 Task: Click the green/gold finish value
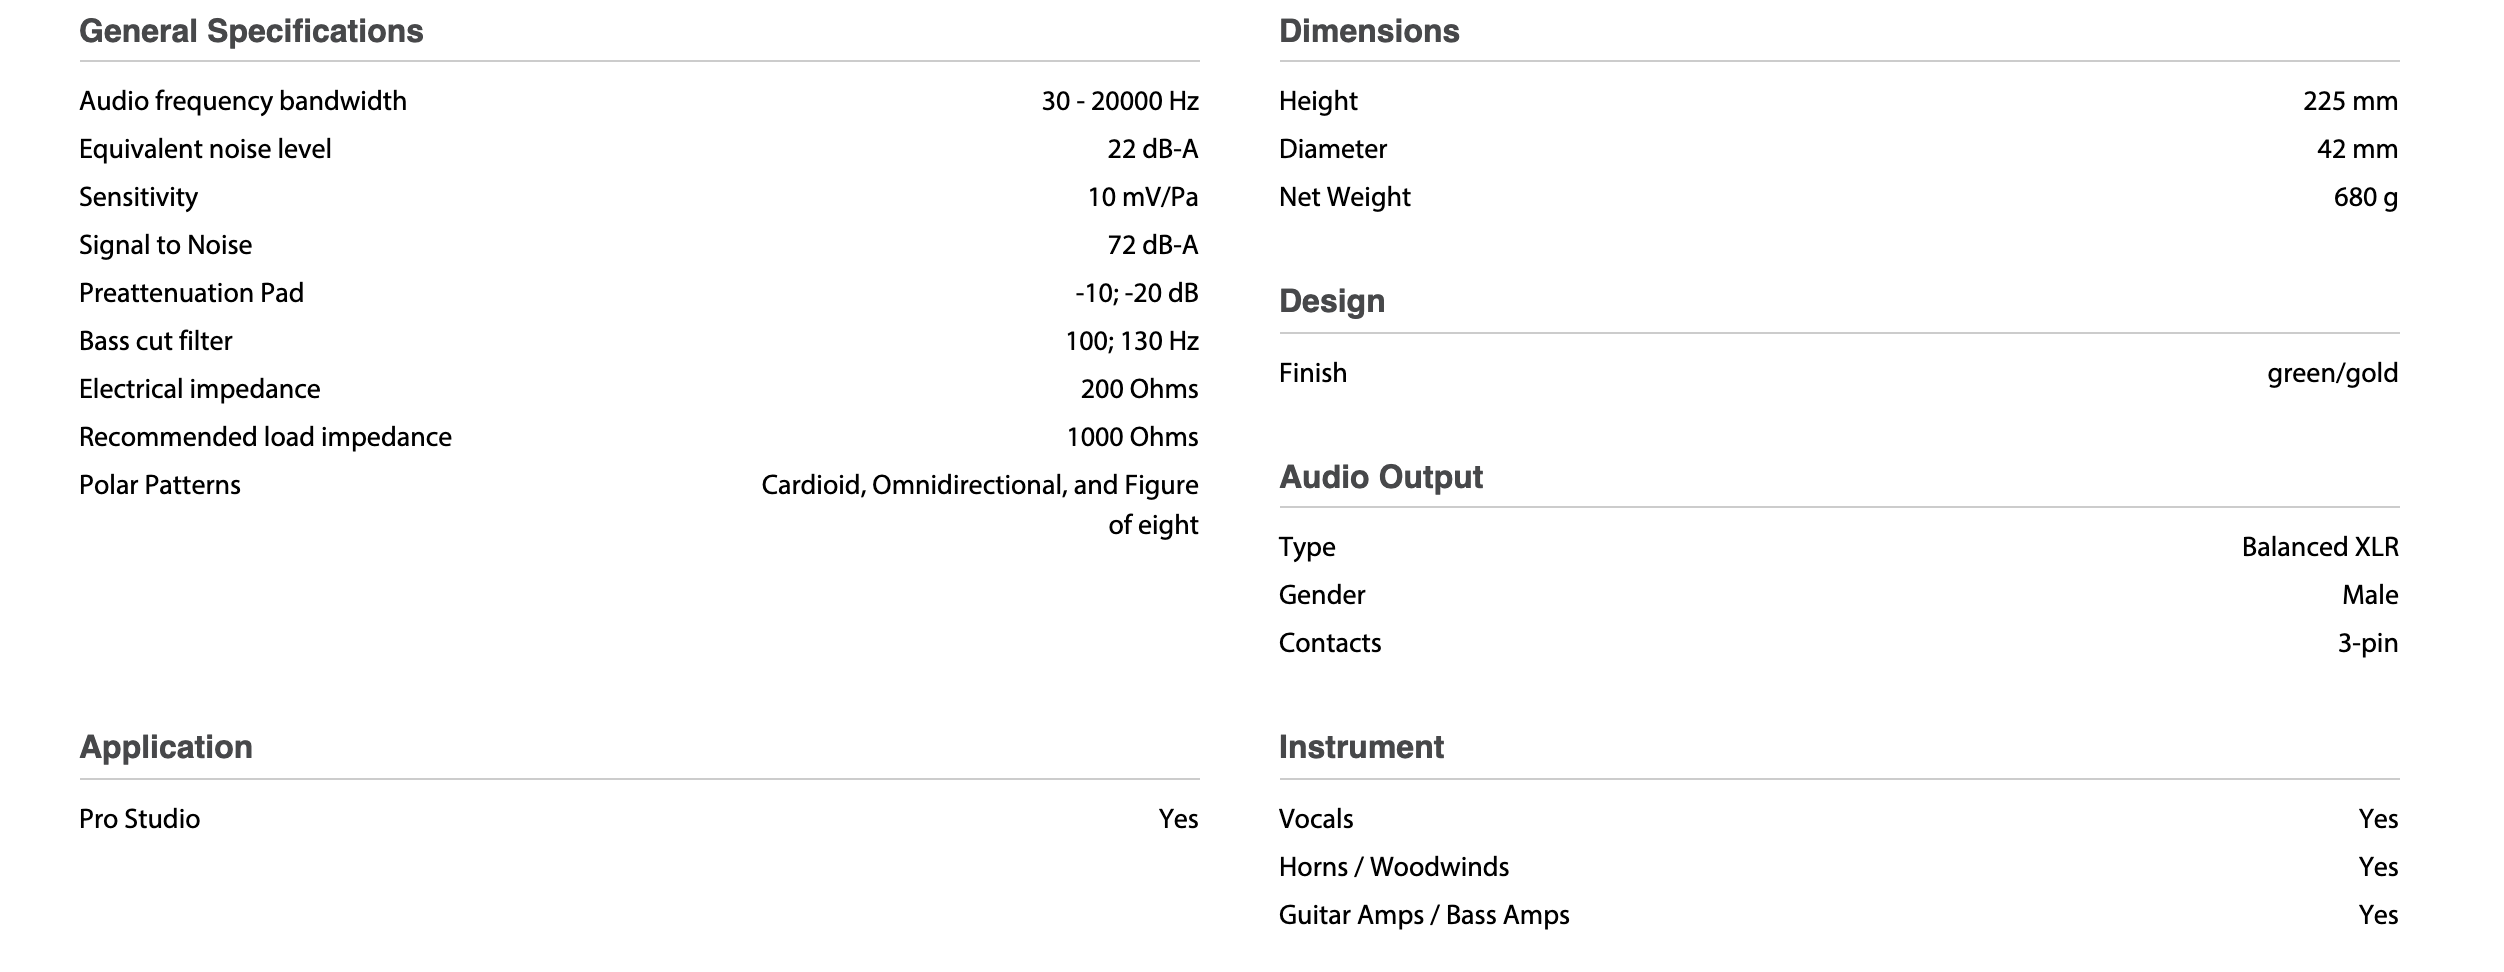tap(2332, 373)
